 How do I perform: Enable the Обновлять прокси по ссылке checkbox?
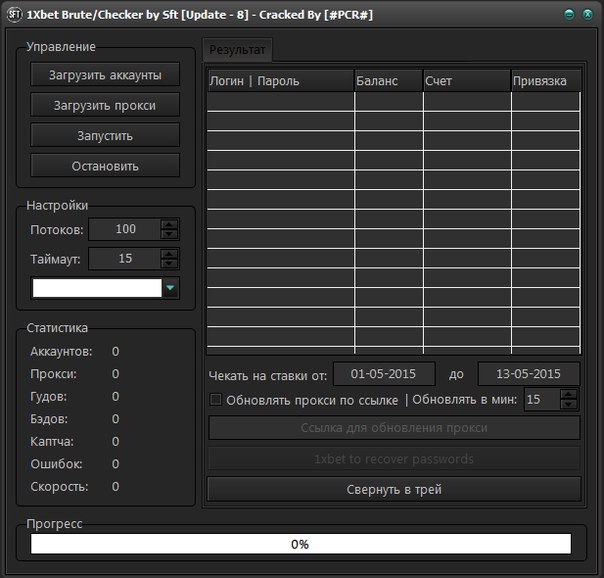(x=216, y=400)
